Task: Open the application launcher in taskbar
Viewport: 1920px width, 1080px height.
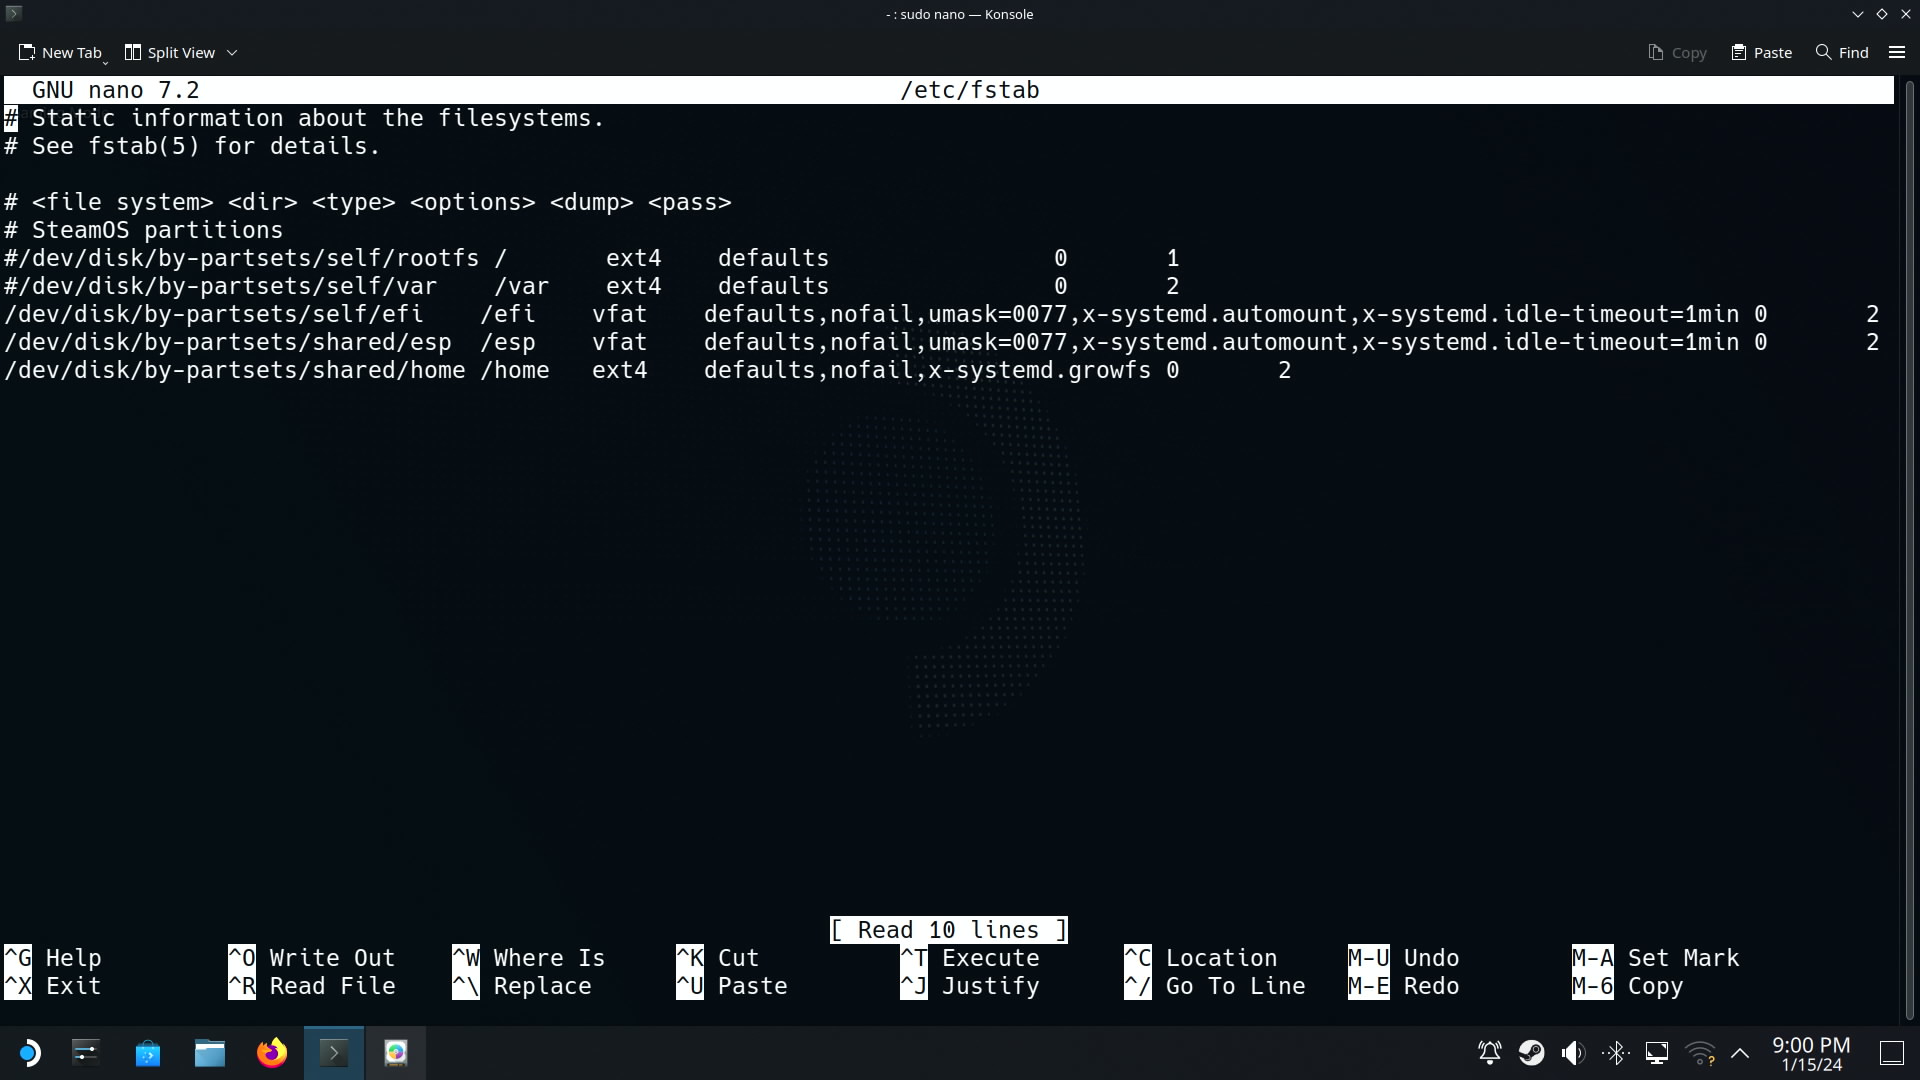Action: pyautogui.click(x=29, y=1053)
